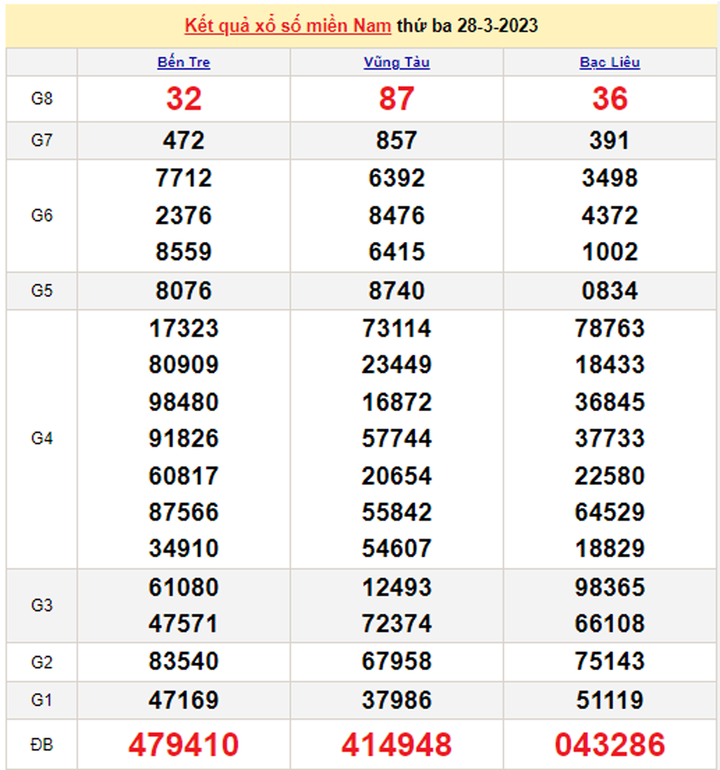Click the G7 result 857
Screen dimensions: 720x770
click(x=397, y=141)
